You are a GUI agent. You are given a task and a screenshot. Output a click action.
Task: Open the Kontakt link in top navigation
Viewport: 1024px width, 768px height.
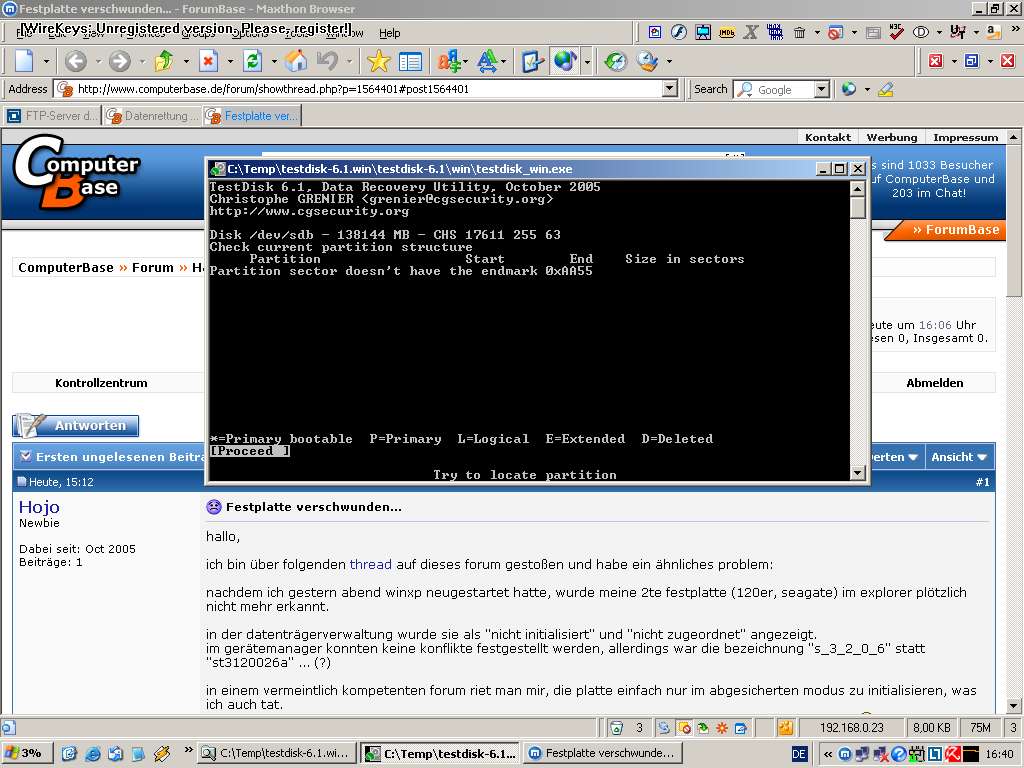pyautogui.click(x=827, y=137)
